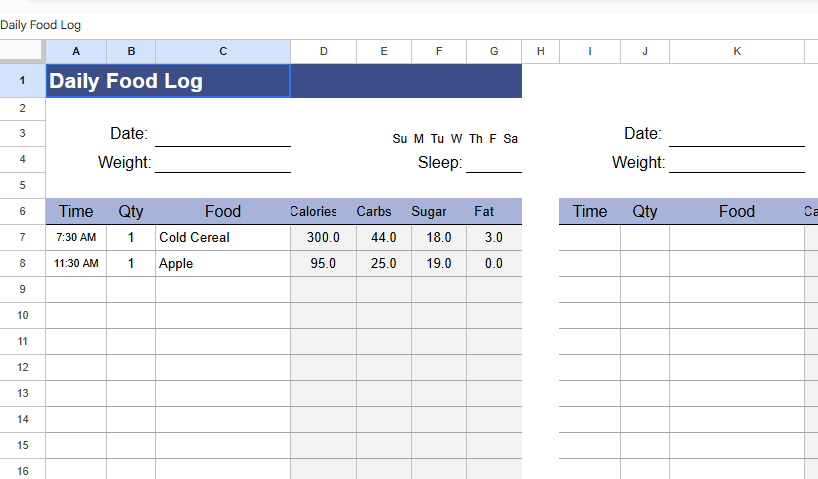
Task: Click the Sleep input line
Action: (x=493, y=162)
